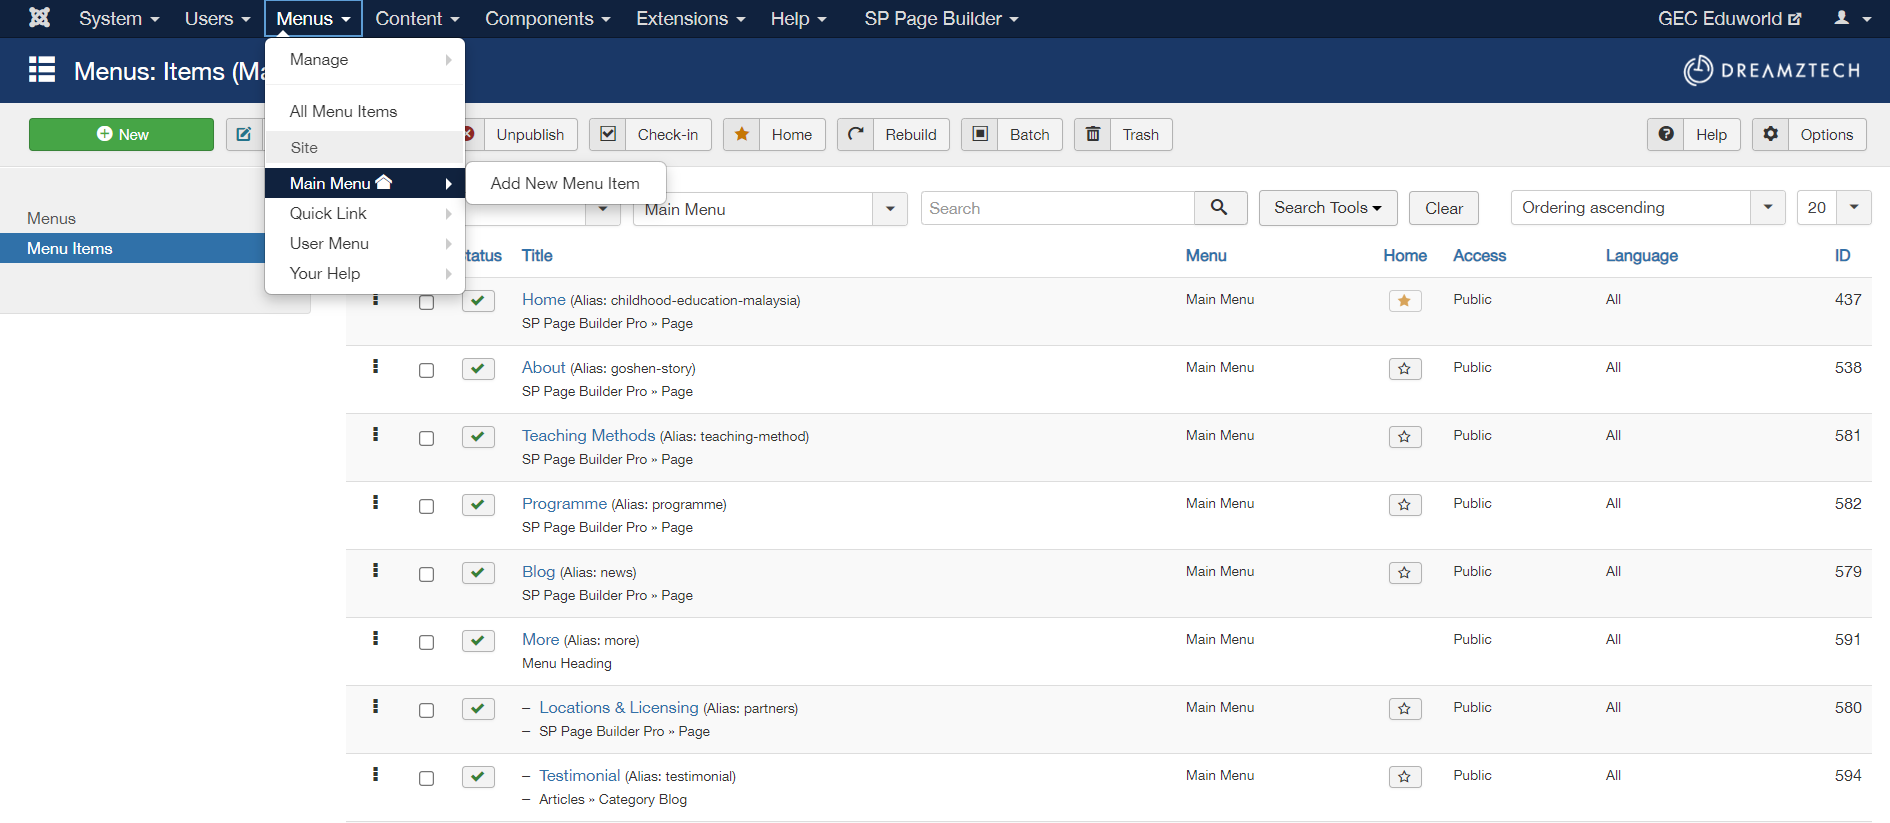Click the menus list grid icon in header
1890x823 pixels.
42,70
